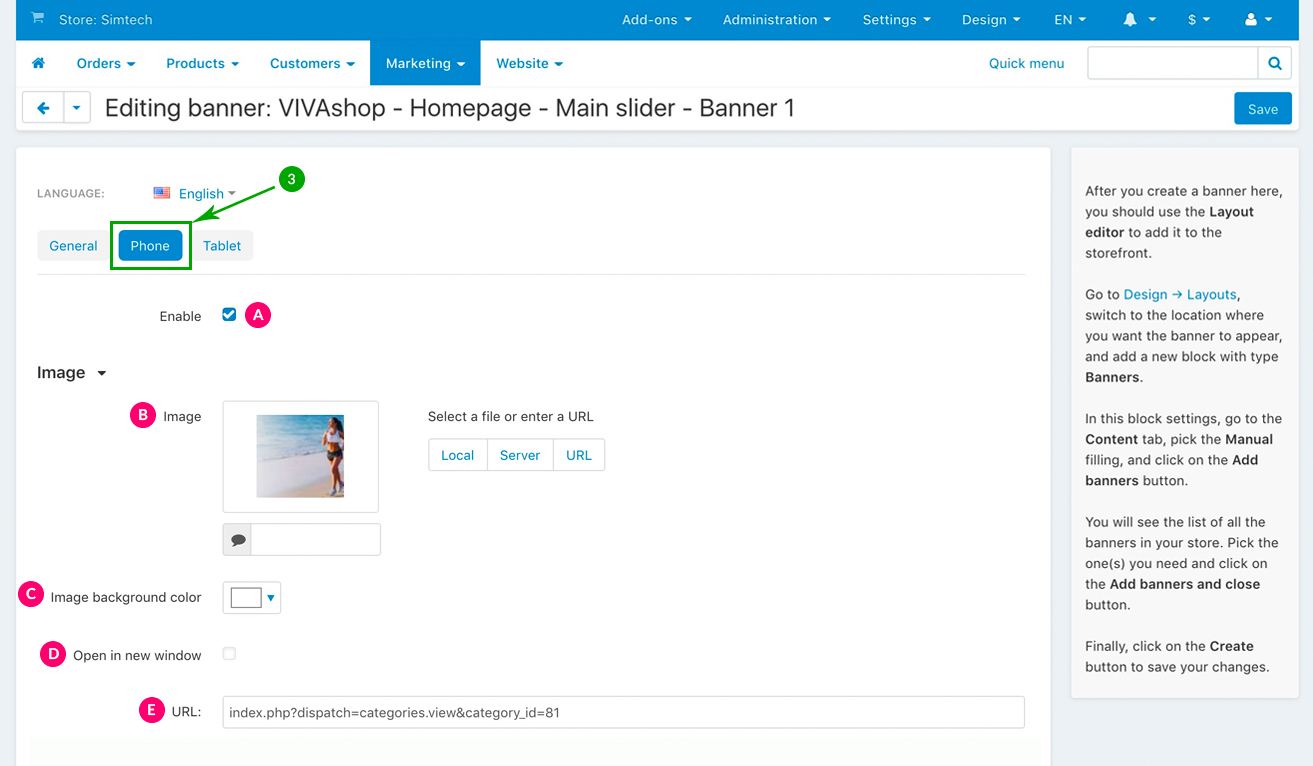Click the banner image thumbnail
Image resolution: width=1313 pixels, height=766 pixels.
click(300, 456)
